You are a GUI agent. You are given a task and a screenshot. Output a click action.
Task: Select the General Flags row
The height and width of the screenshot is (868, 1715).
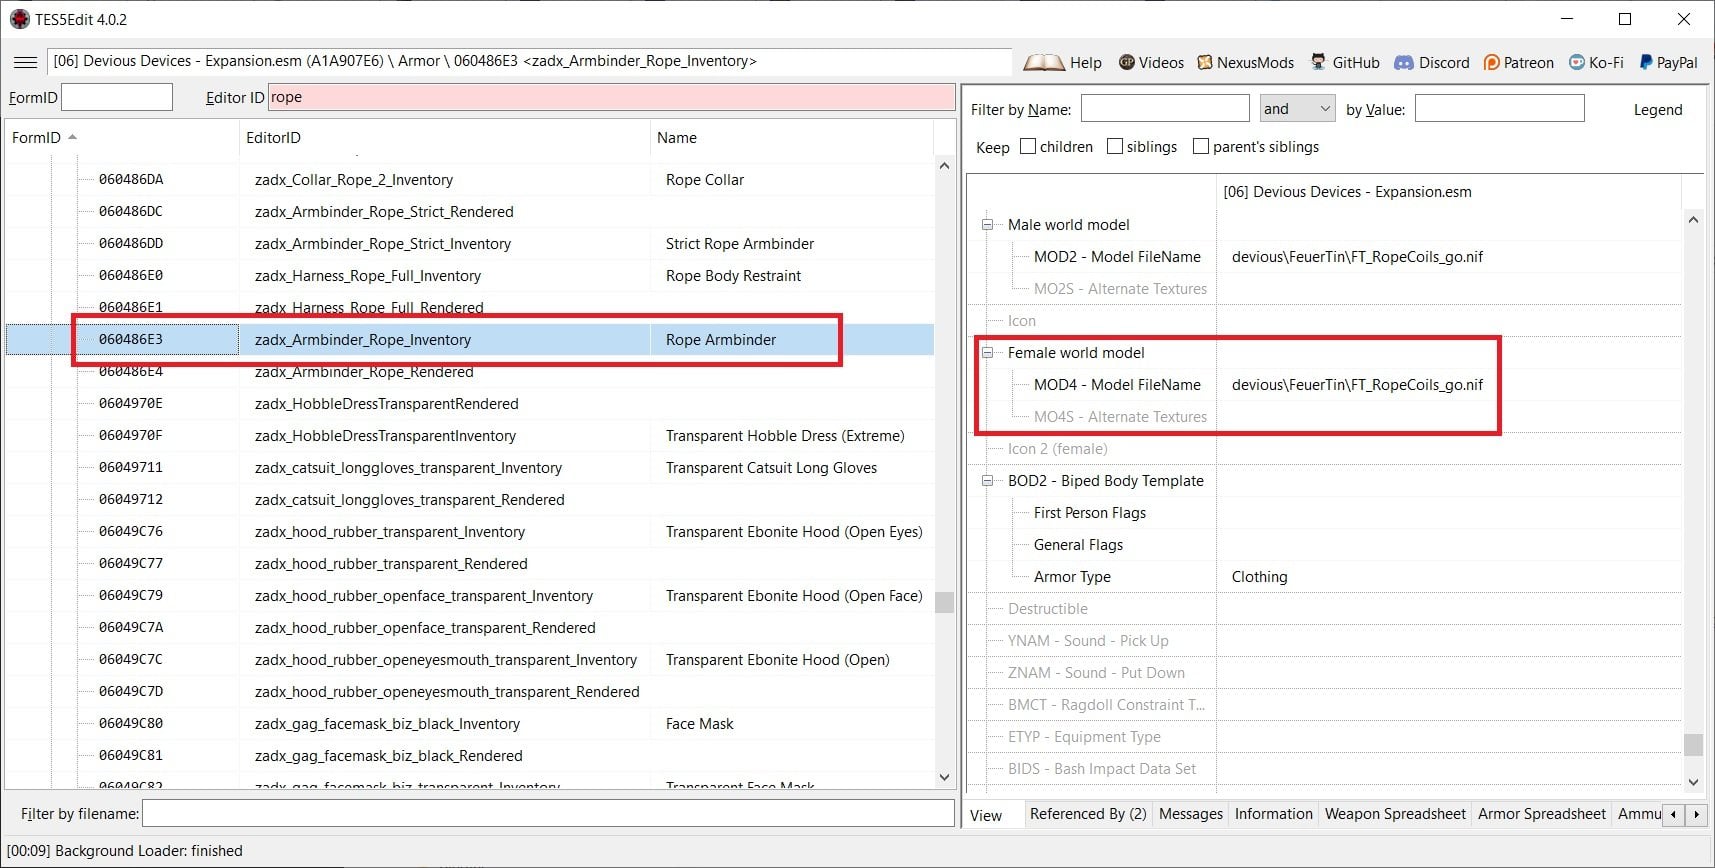click(1325, 545)
